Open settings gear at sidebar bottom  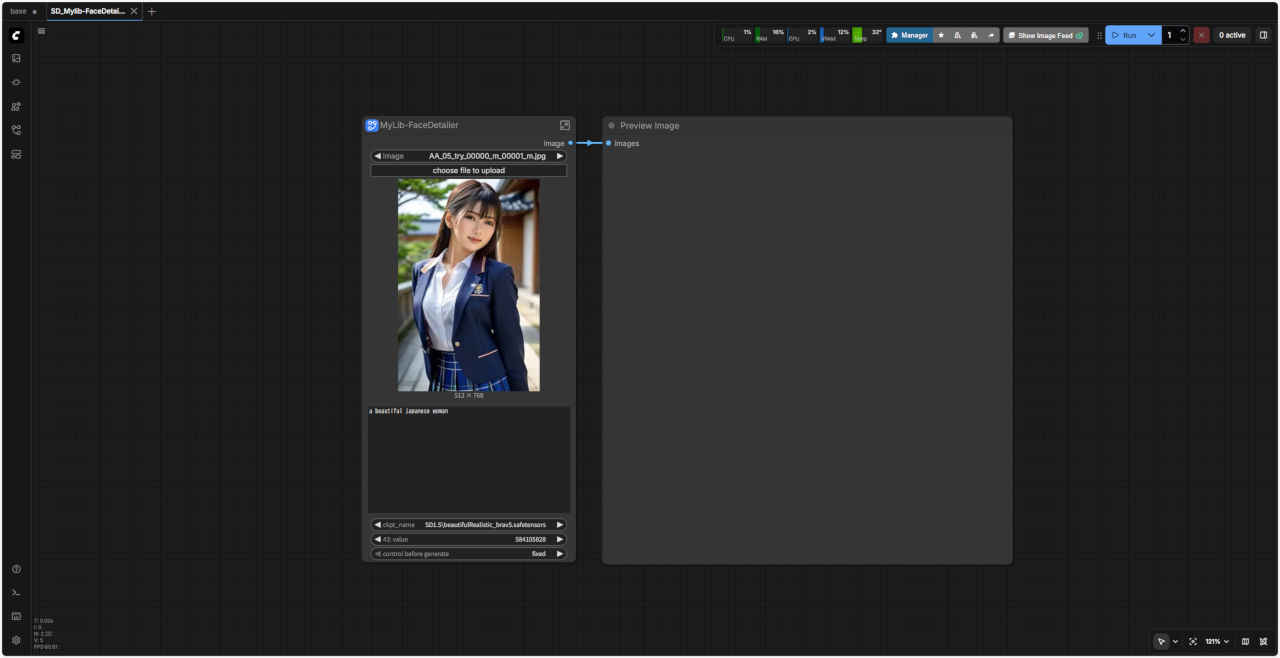coord(16,640)
